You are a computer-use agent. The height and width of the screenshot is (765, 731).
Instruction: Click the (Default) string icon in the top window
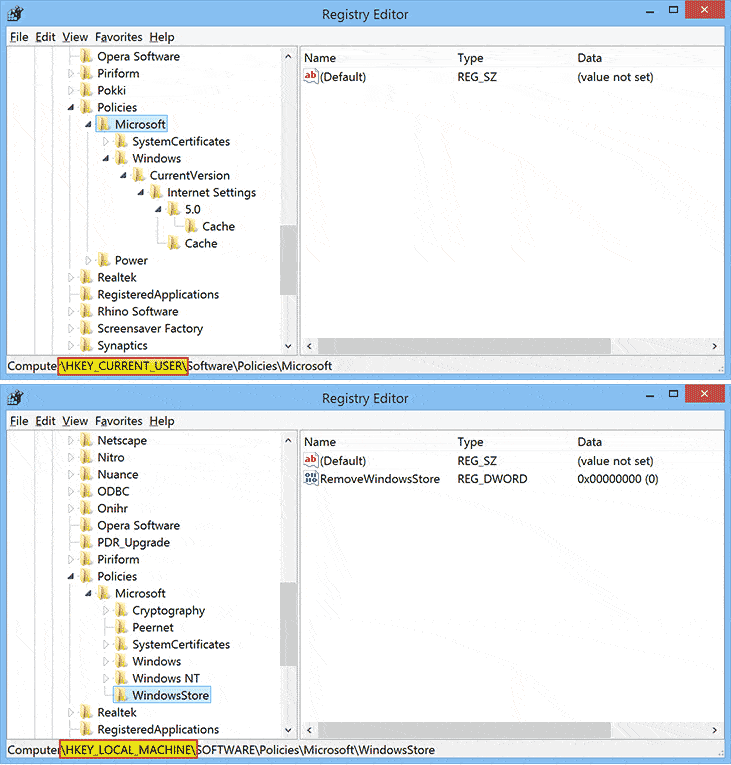[311, 77]
